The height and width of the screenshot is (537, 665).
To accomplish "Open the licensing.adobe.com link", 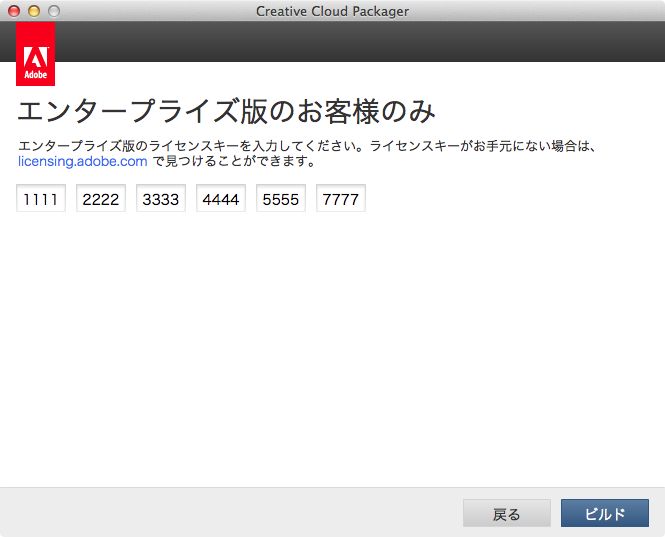I will tap(83, 161).
